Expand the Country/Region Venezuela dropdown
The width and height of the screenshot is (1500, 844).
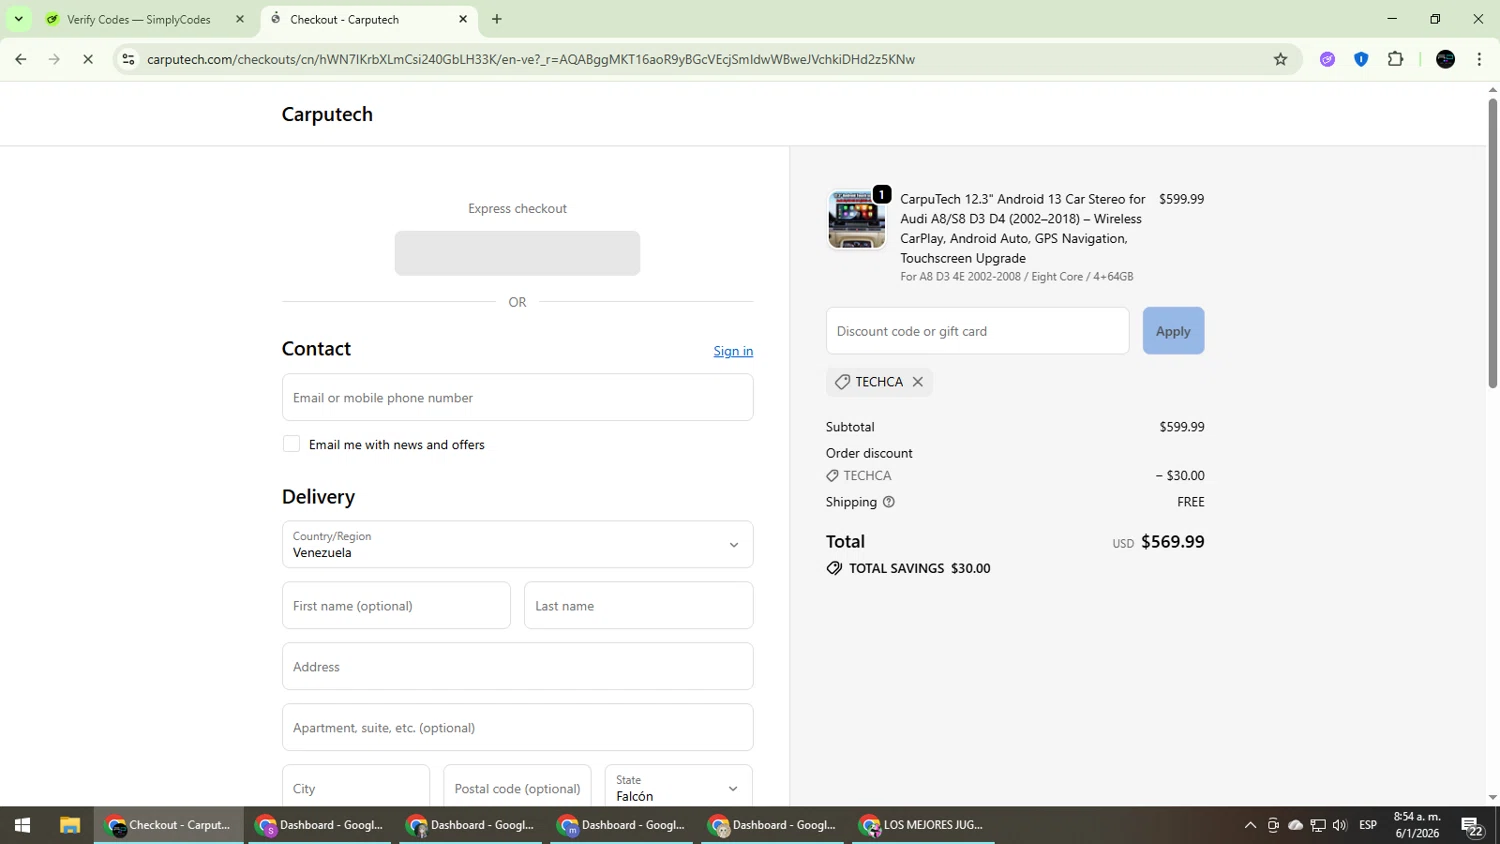click(x=517, y=544)
